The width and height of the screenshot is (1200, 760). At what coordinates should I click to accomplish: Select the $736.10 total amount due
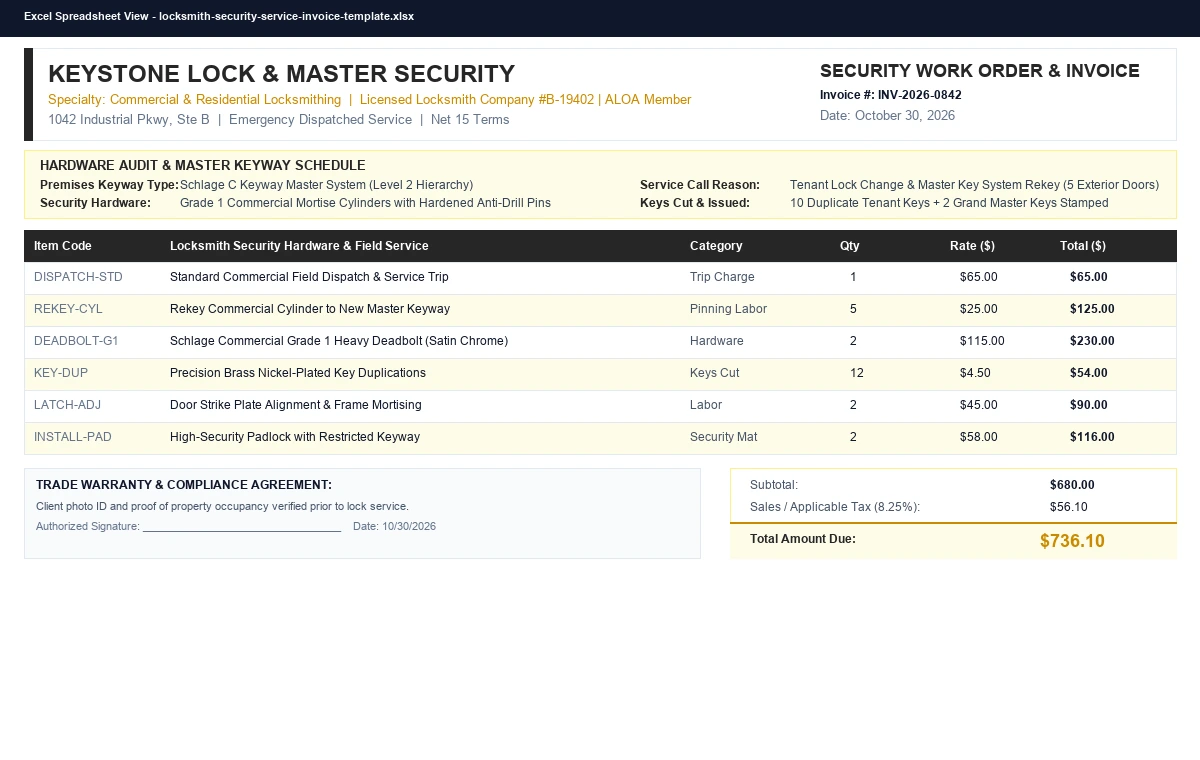tap(1072, 542)
